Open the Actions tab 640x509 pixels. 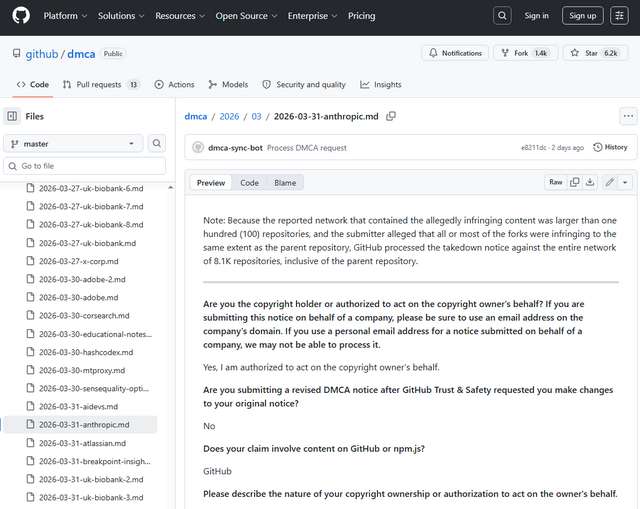(175, 84)
